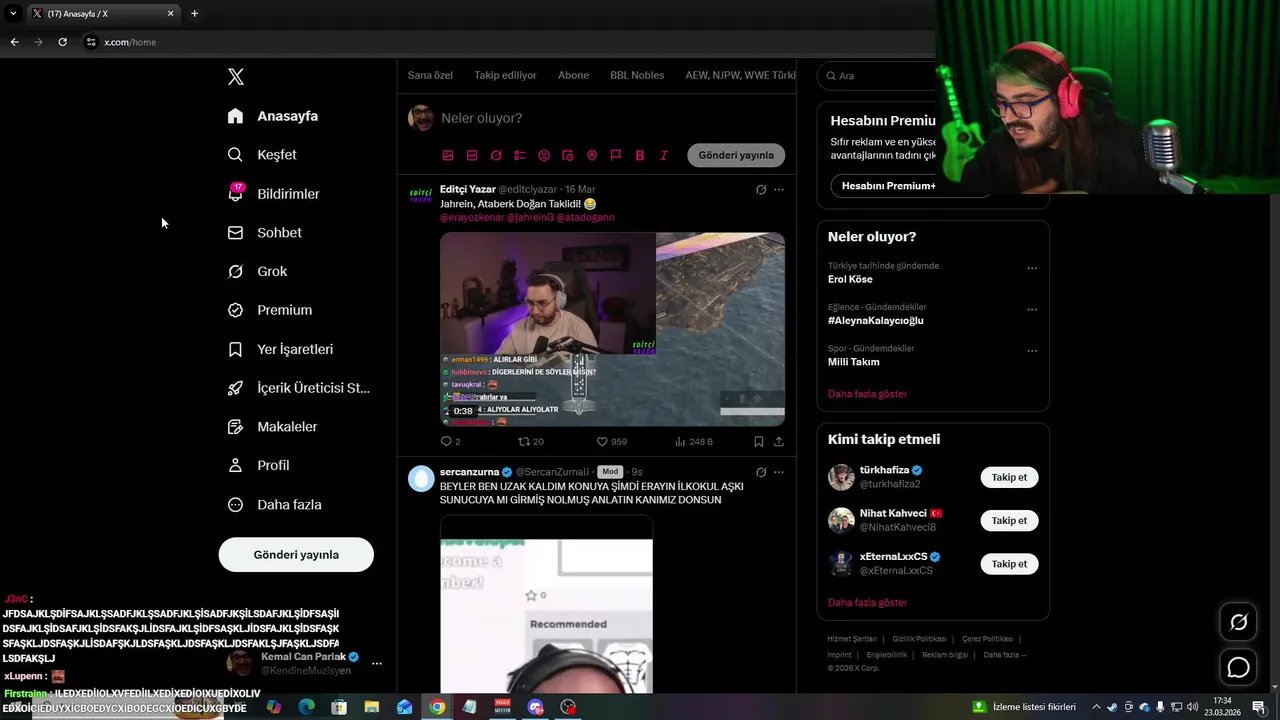This screenshot has width=1280, height=720.
Task: Open Editçi Yazar profile avatar
Action: click(421, 196)
